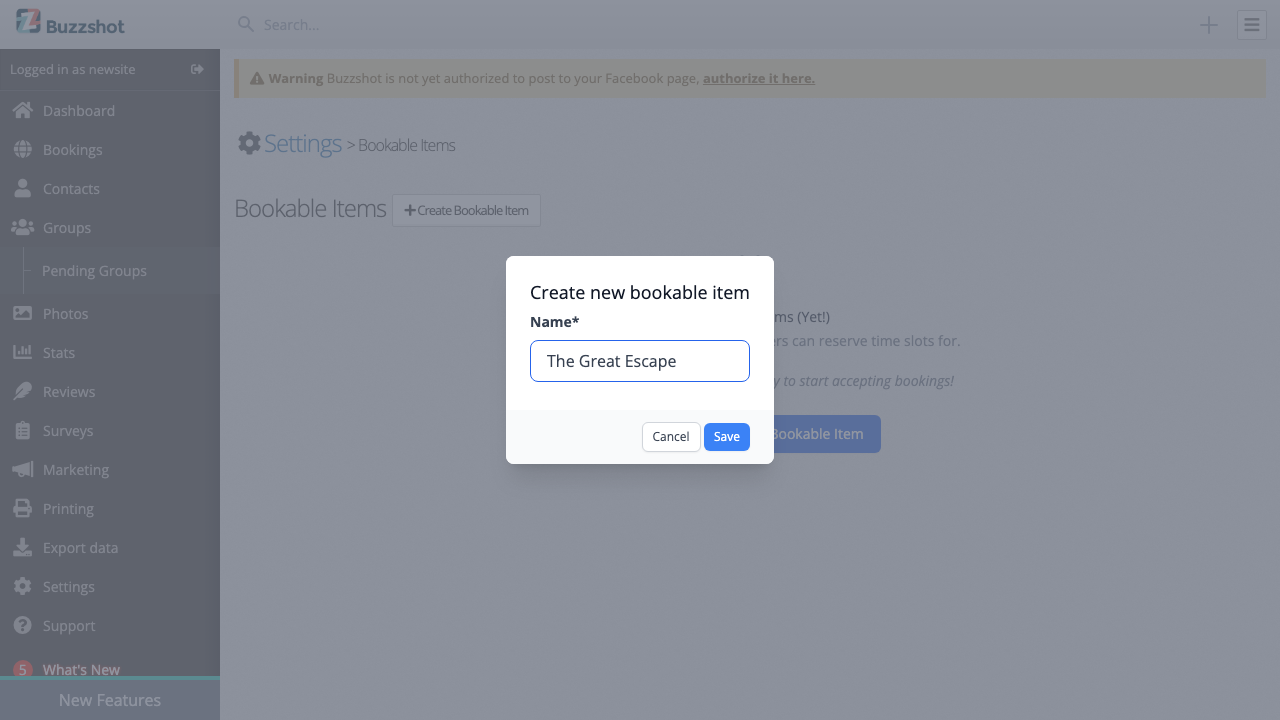This screenshot has height=720, width=1280.
Task: Click the 'Create new bookable item' title
Action: [640, 293]
